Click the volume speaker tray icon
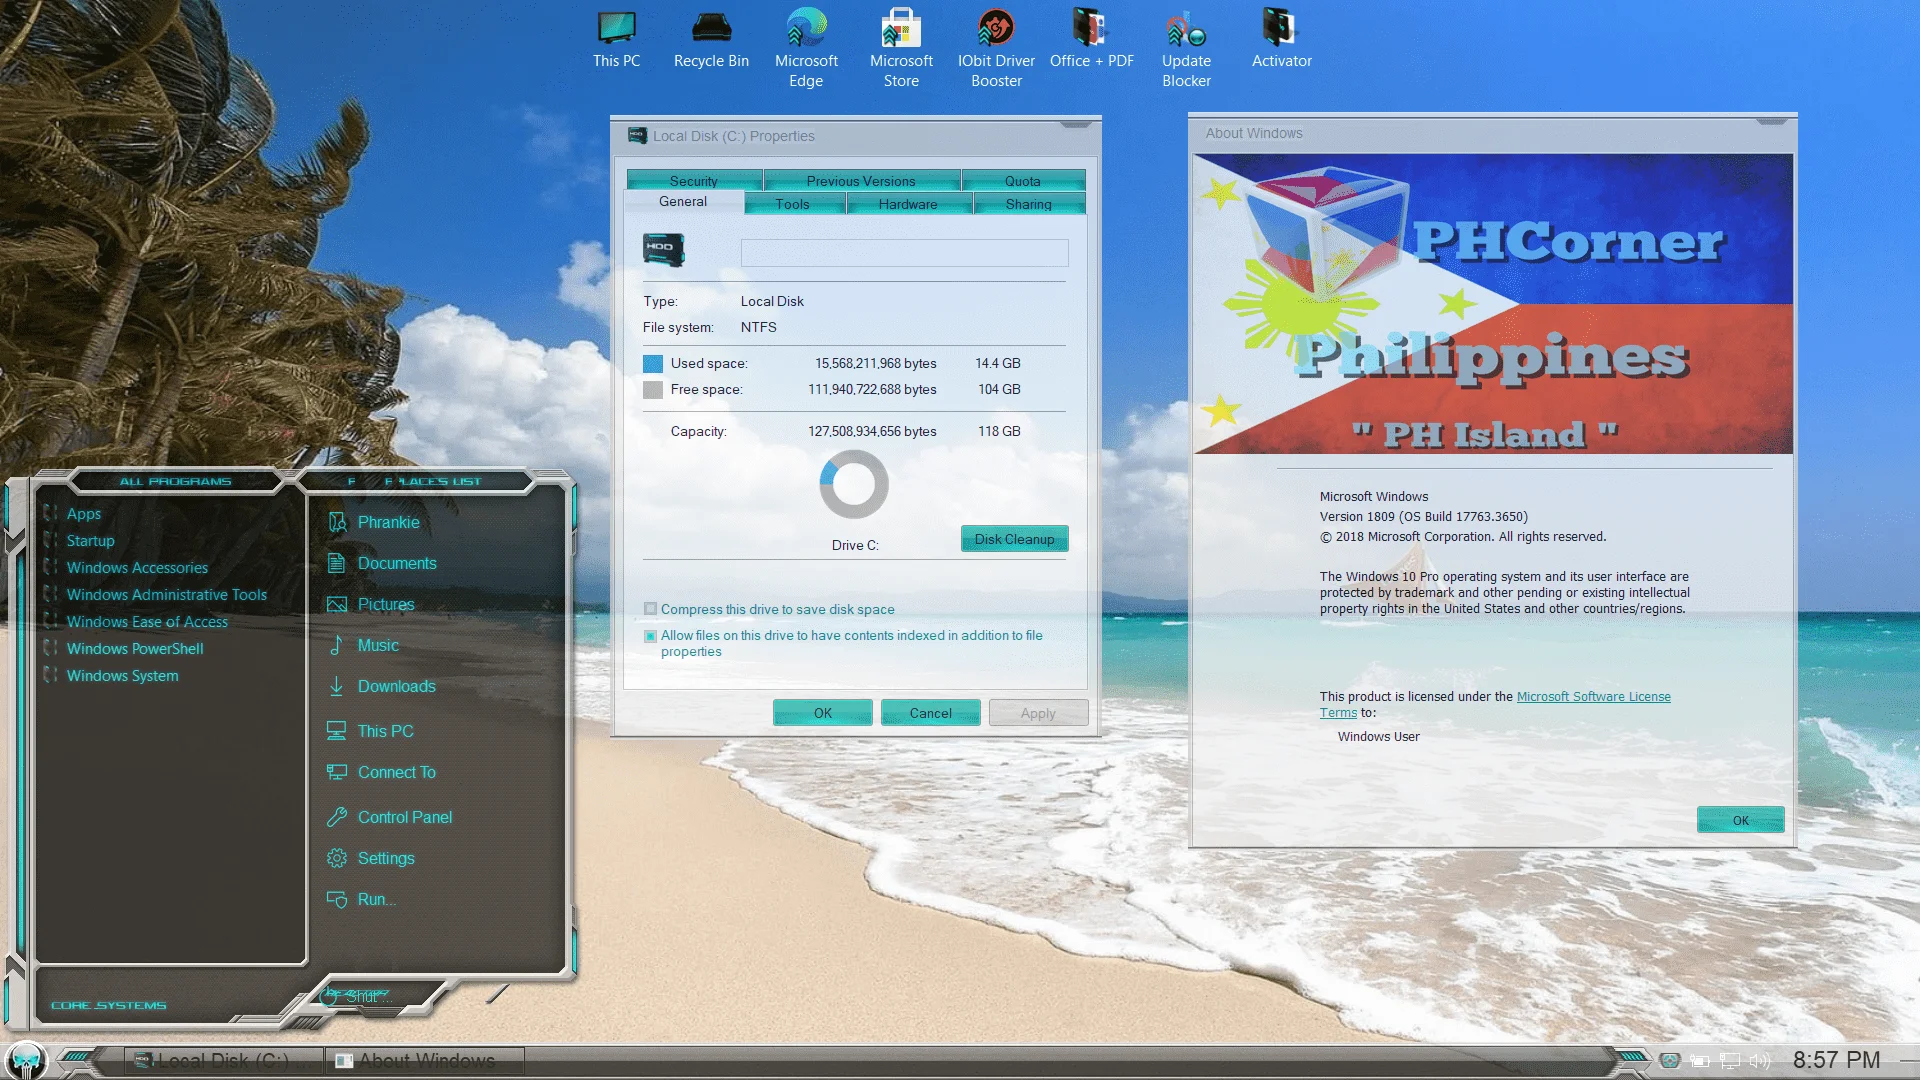 click(x=1760, y=1061)
